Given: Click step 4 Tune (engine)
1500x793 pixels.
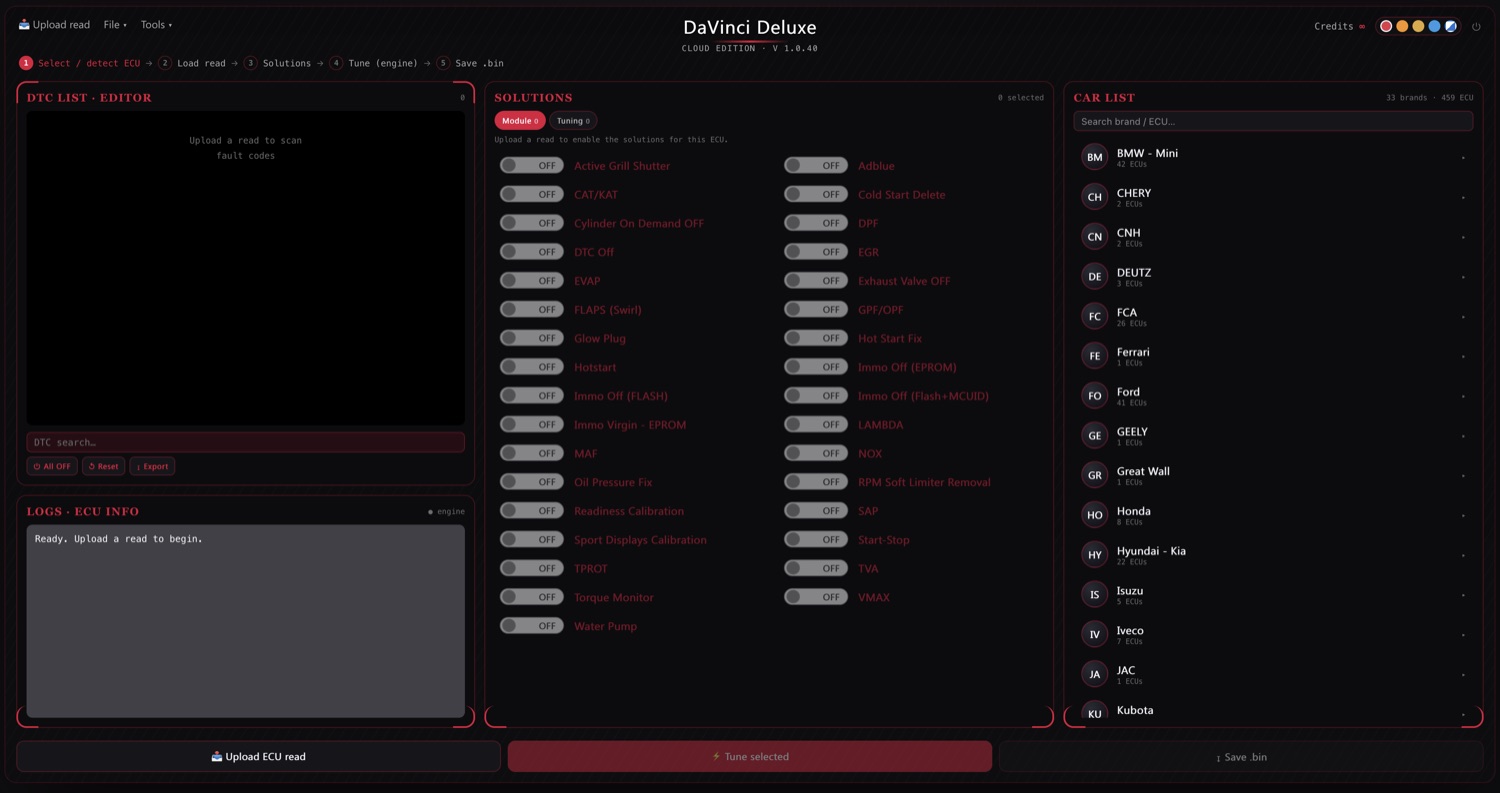Looking at the screenshot, I should click(374, 63).
